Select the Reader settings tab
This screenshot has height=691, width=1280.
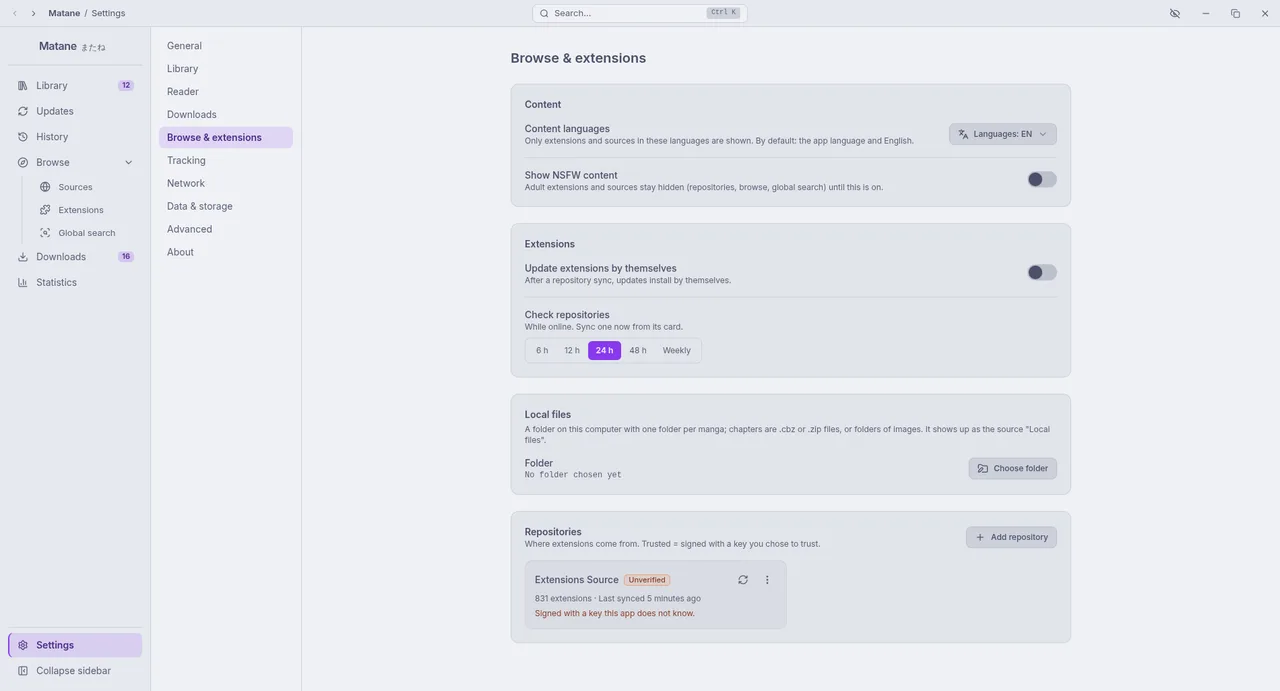(x=226, y=92)
